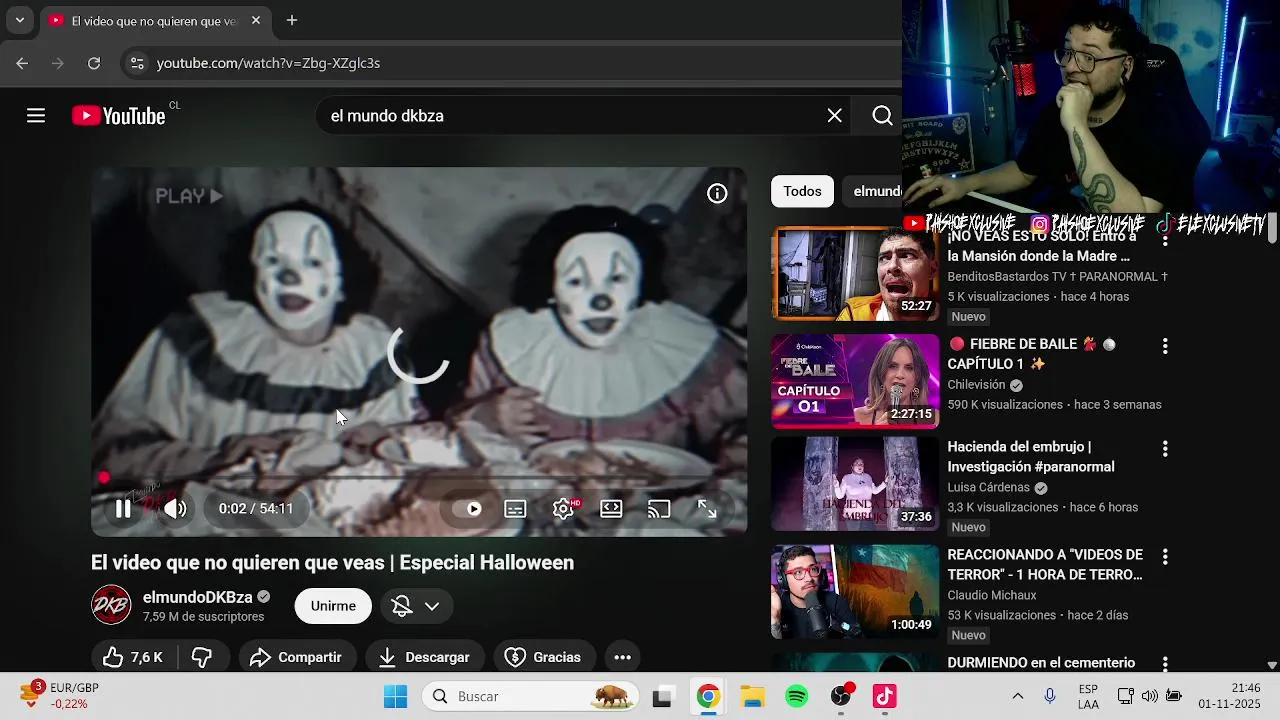Open options for Durmiendo en el cementerio
This screenshot has height=720, width=1280.
[1164, 663]
